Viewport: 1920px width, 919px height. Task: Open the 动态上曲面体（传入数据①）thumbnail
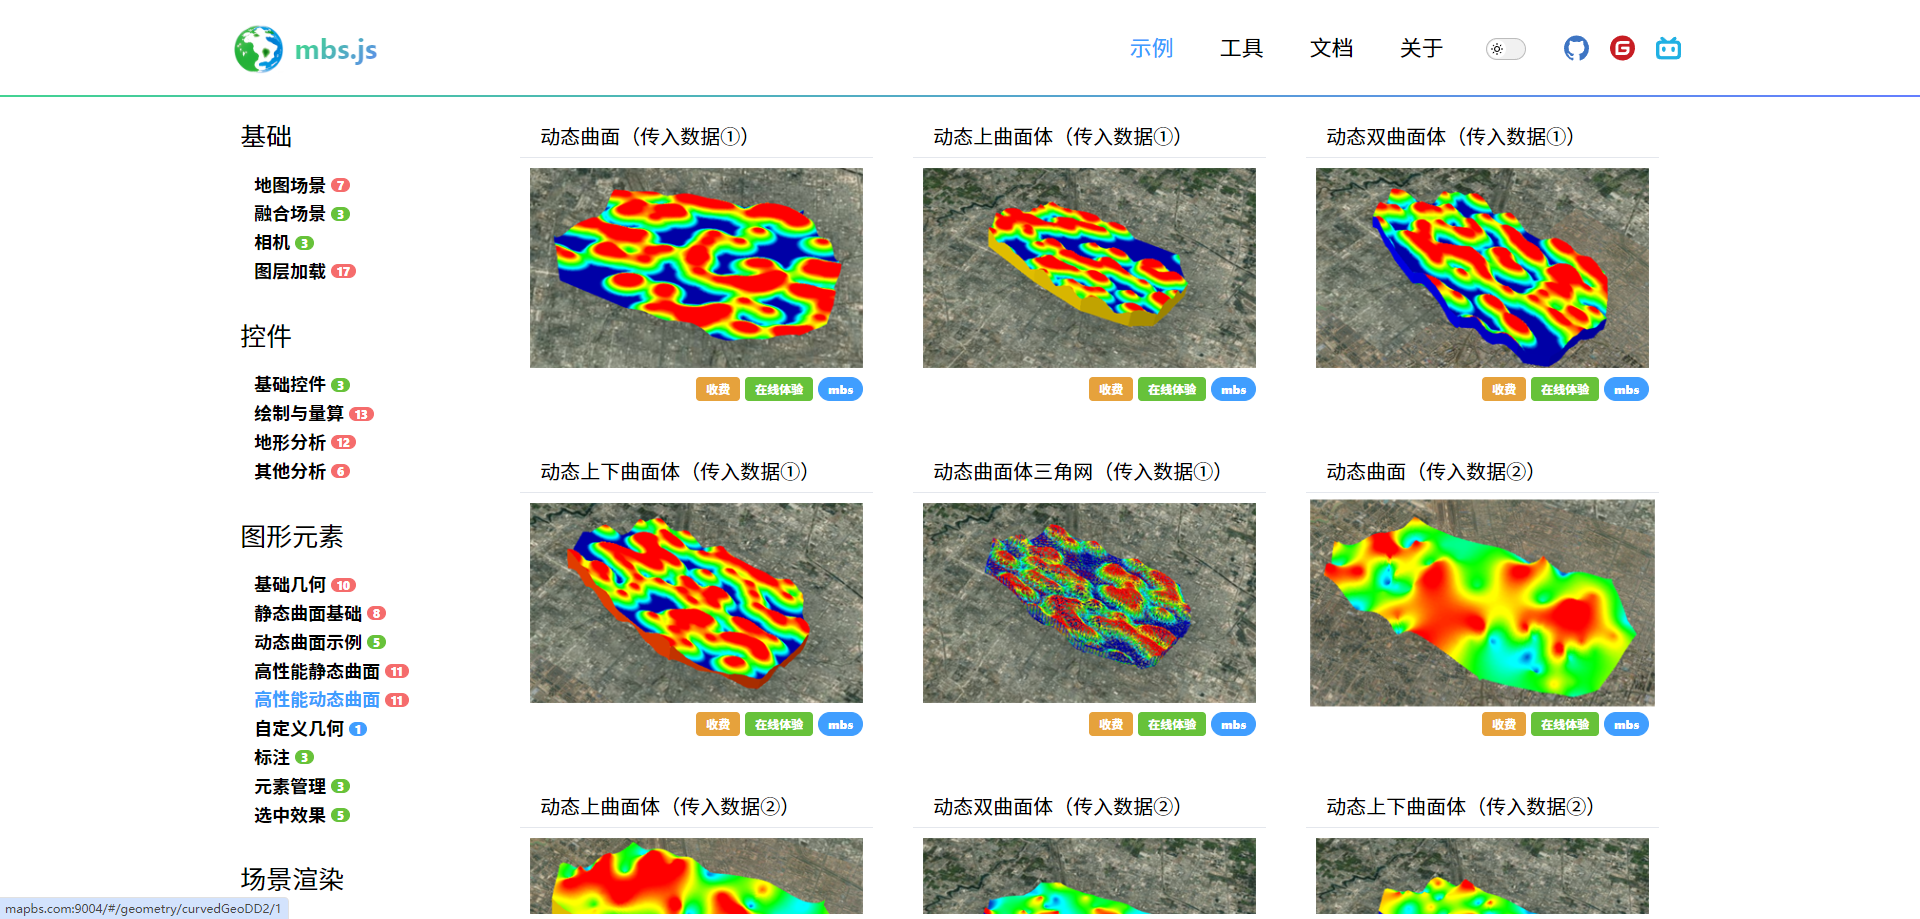tap(1089, 268)
